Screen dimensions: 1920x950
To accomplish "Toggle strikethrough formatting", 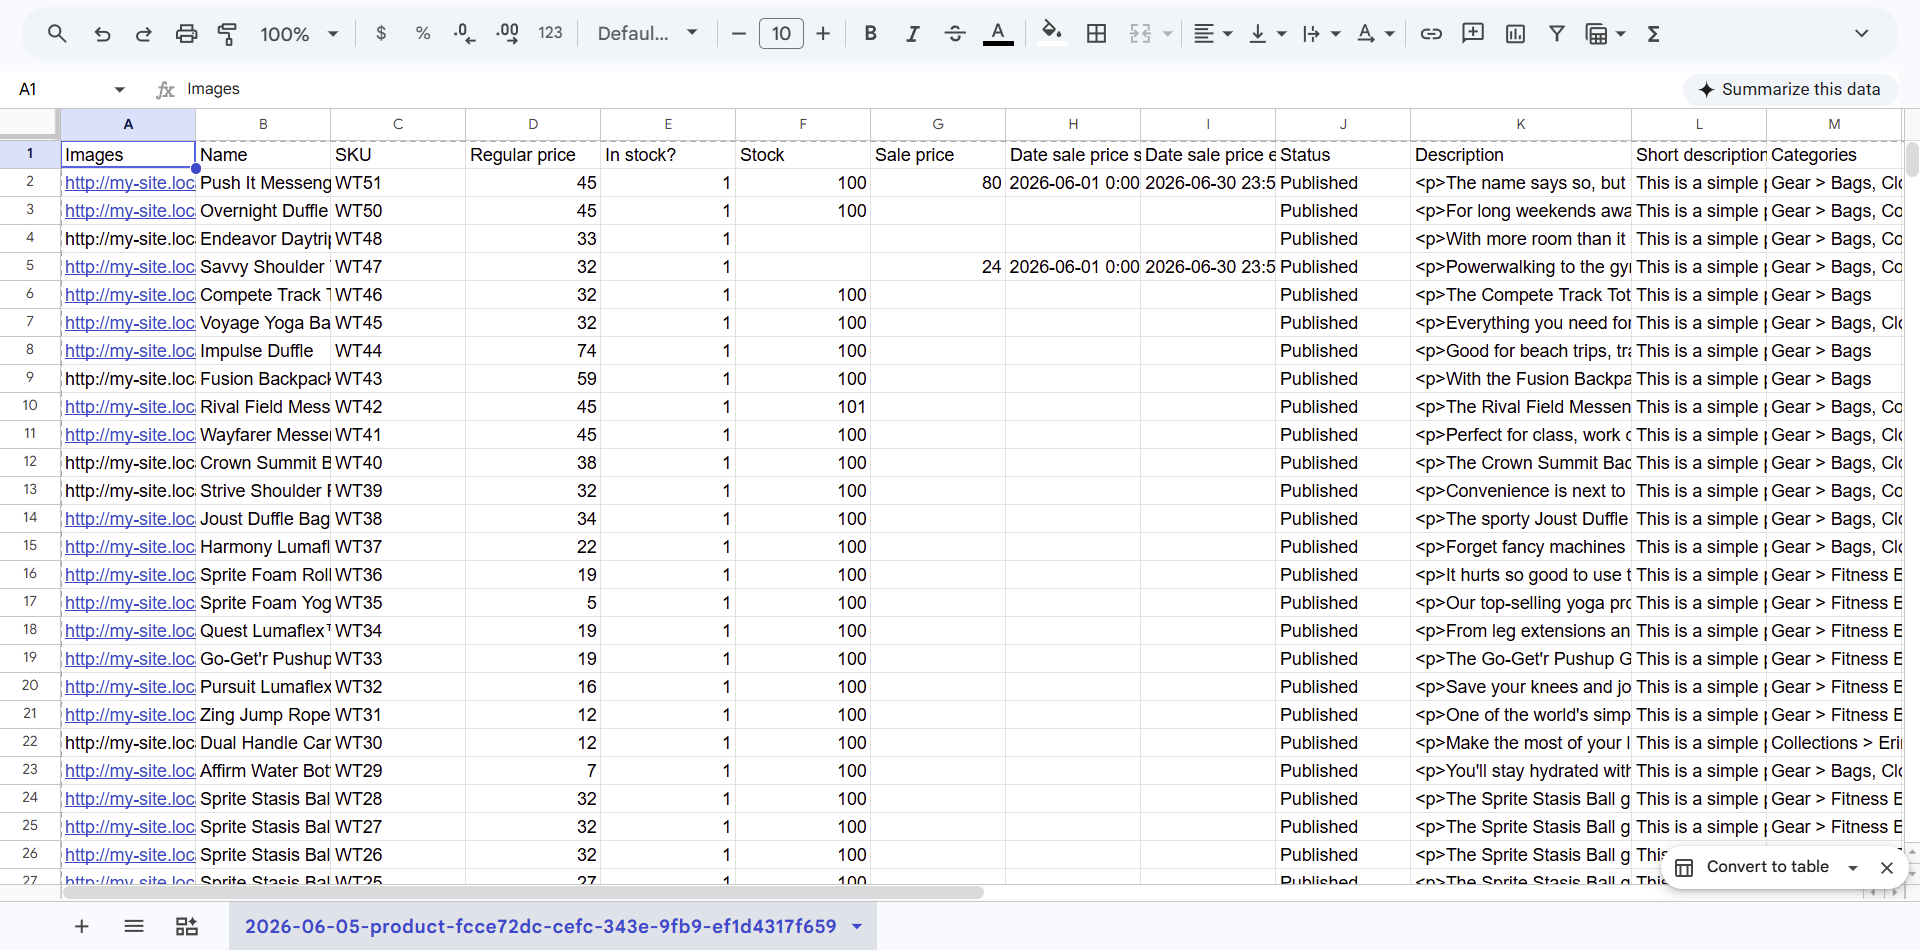I will click(x=955, y=34).
